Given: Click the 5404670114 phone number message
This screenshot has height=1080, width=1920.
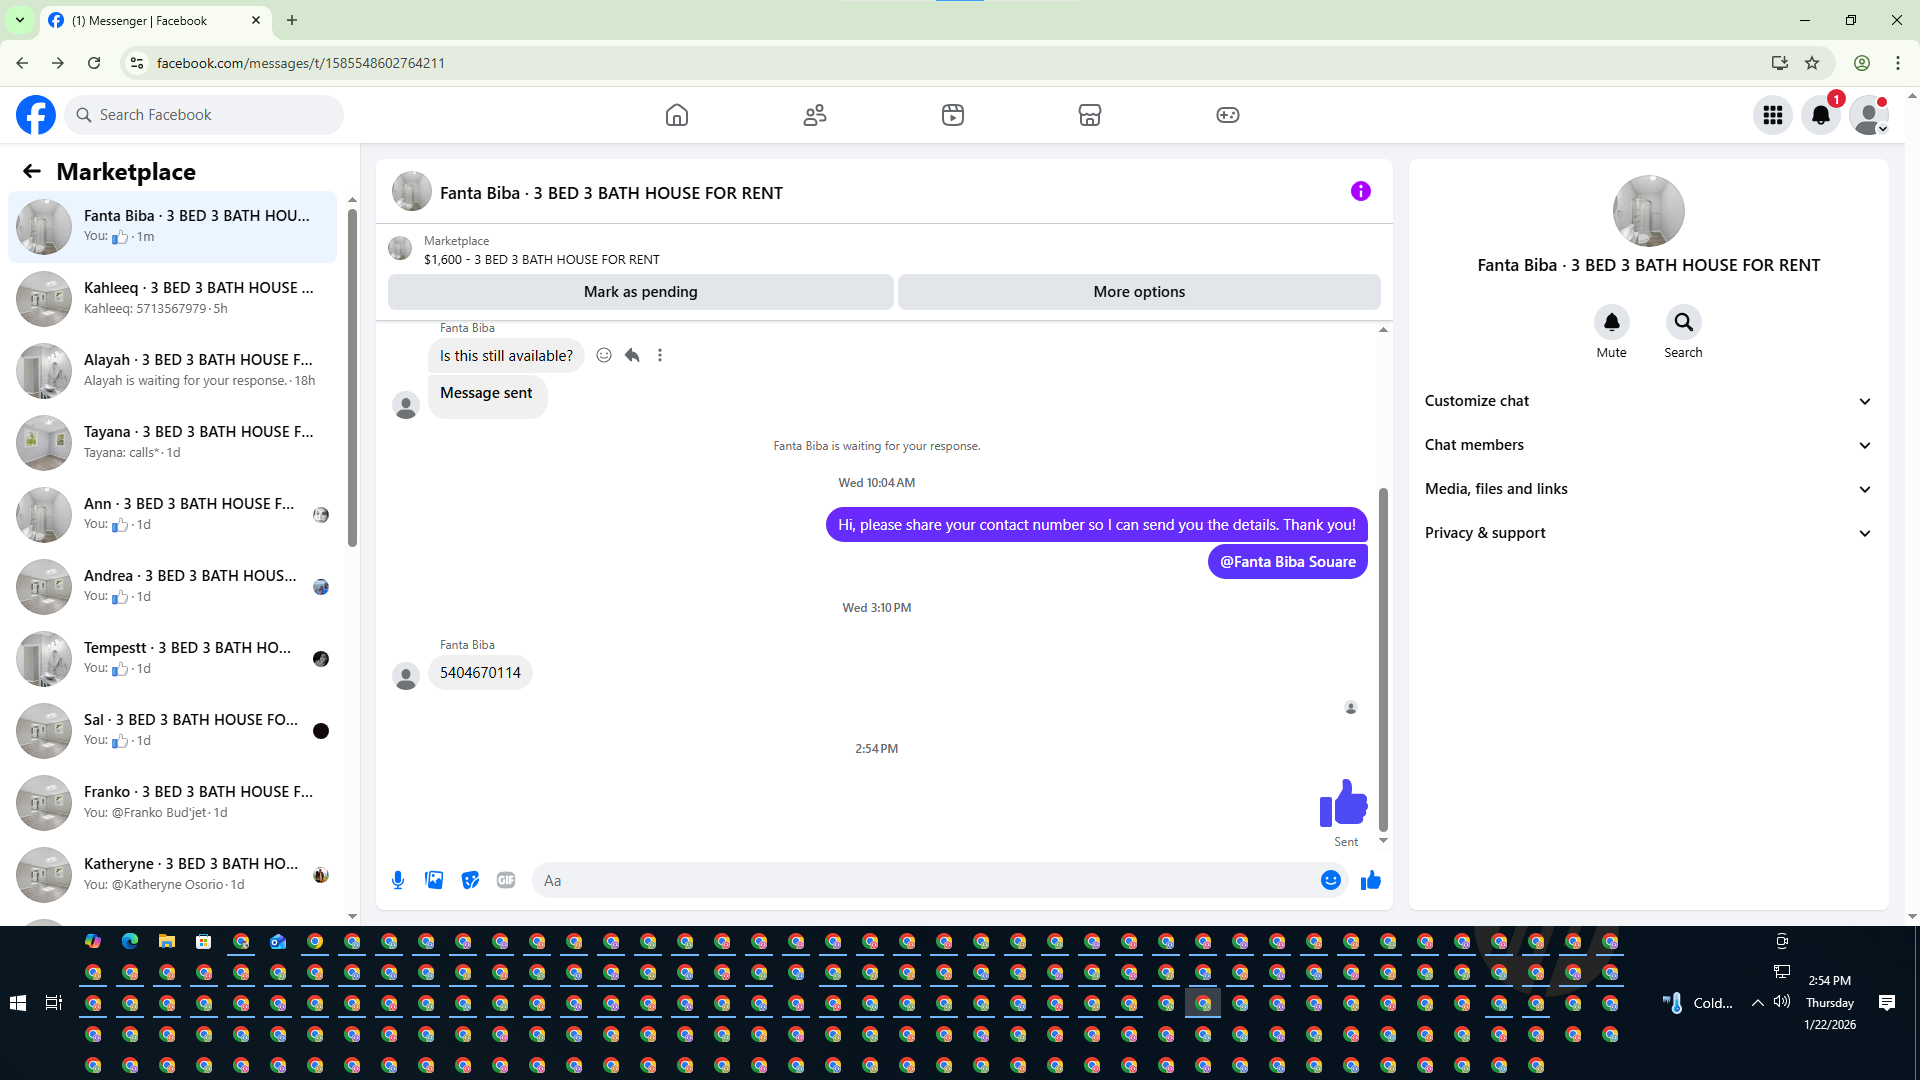Looking at the screenshot, I should tap(480, 673).
